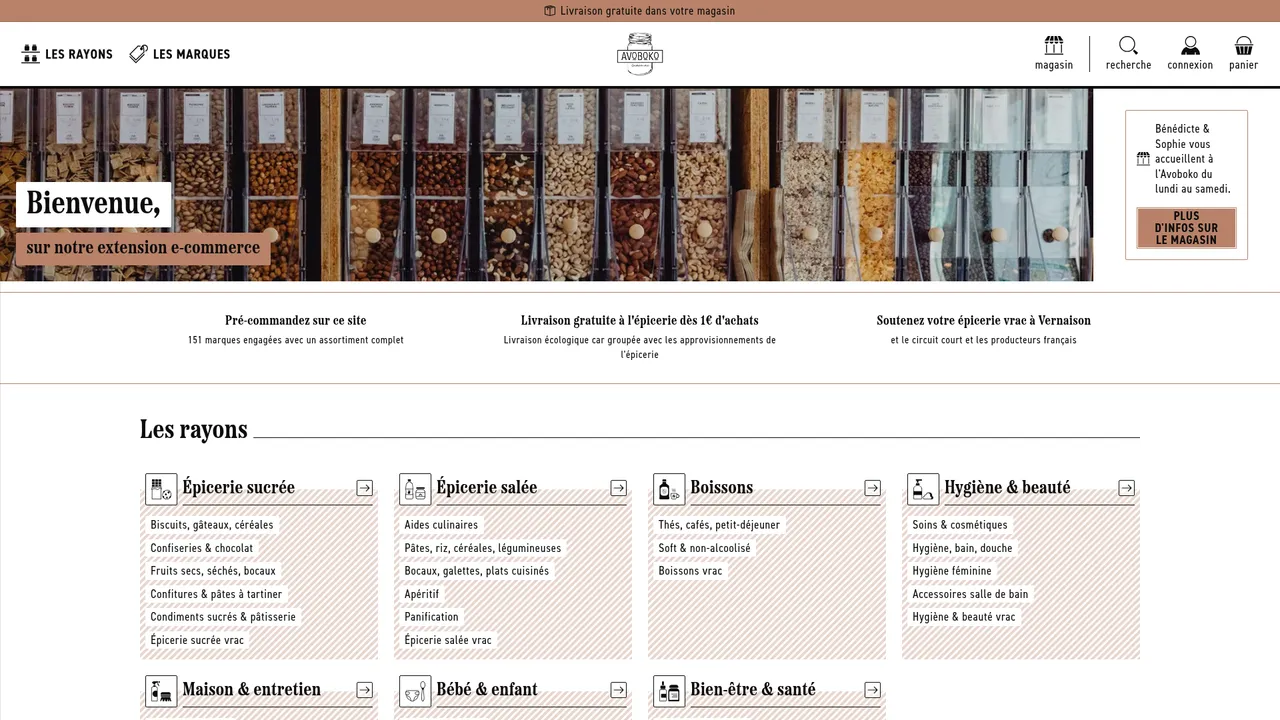The width and height of the screenshot is (1280, 720).
Task: Click the Bébé & enfant category icon
Action: pos(415,691)
